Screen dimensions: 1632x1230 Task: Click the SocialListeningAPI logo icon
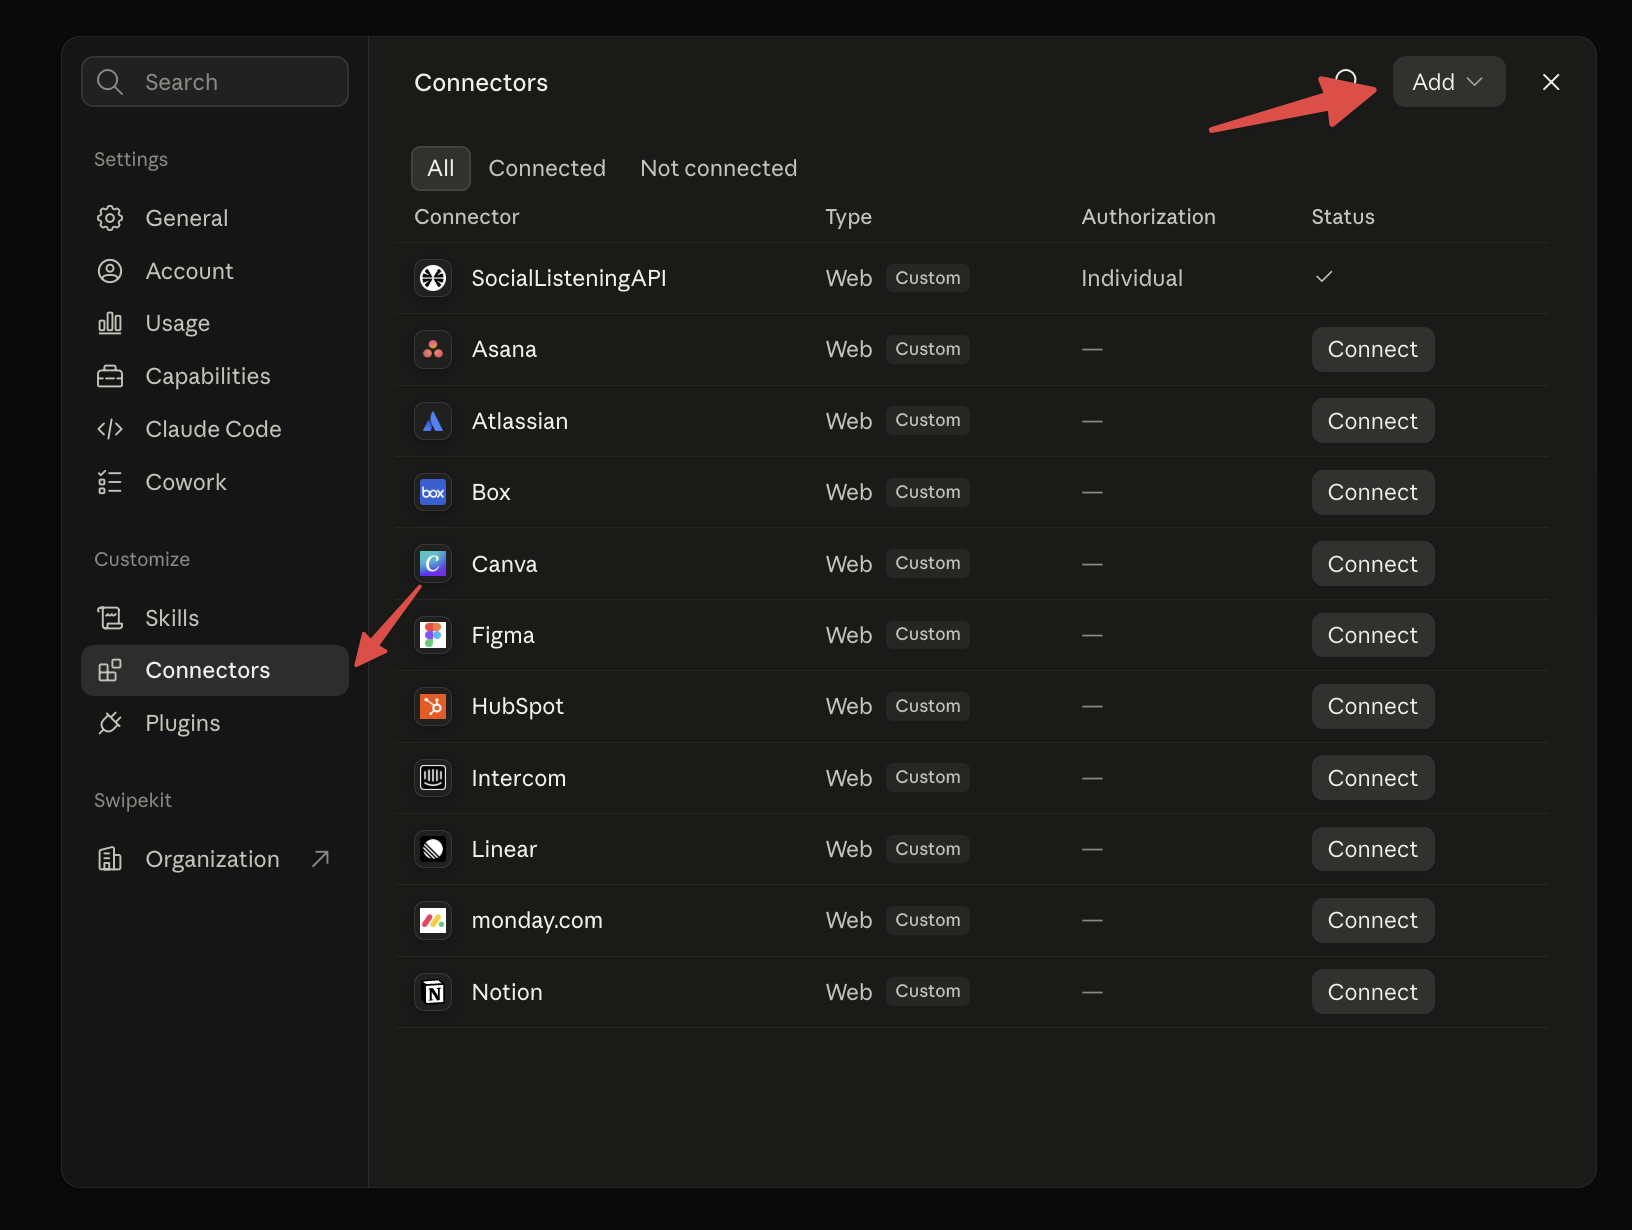pyautogui.click(x=433, y=278)
